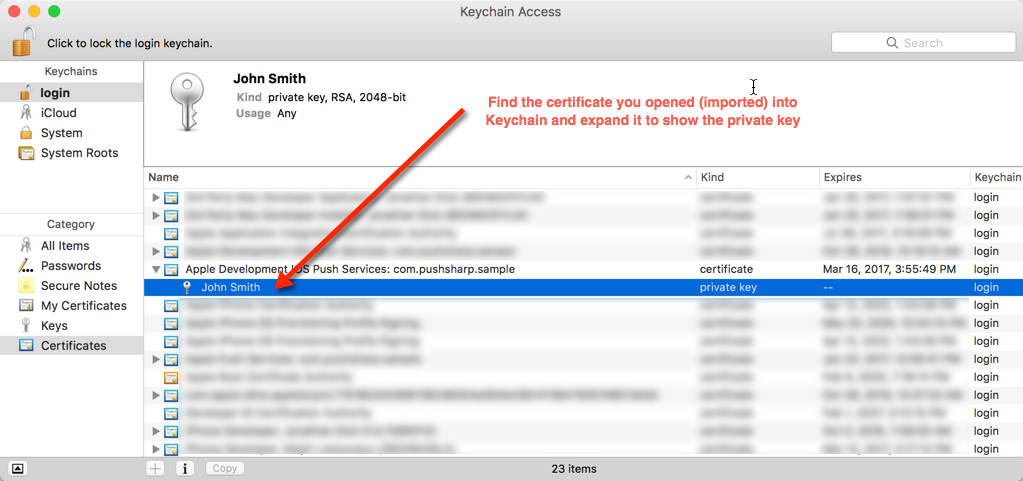Select the login keychain in the sidebar
The width and height of the screenshot is (1023, 481).
[x=72, y=93]
